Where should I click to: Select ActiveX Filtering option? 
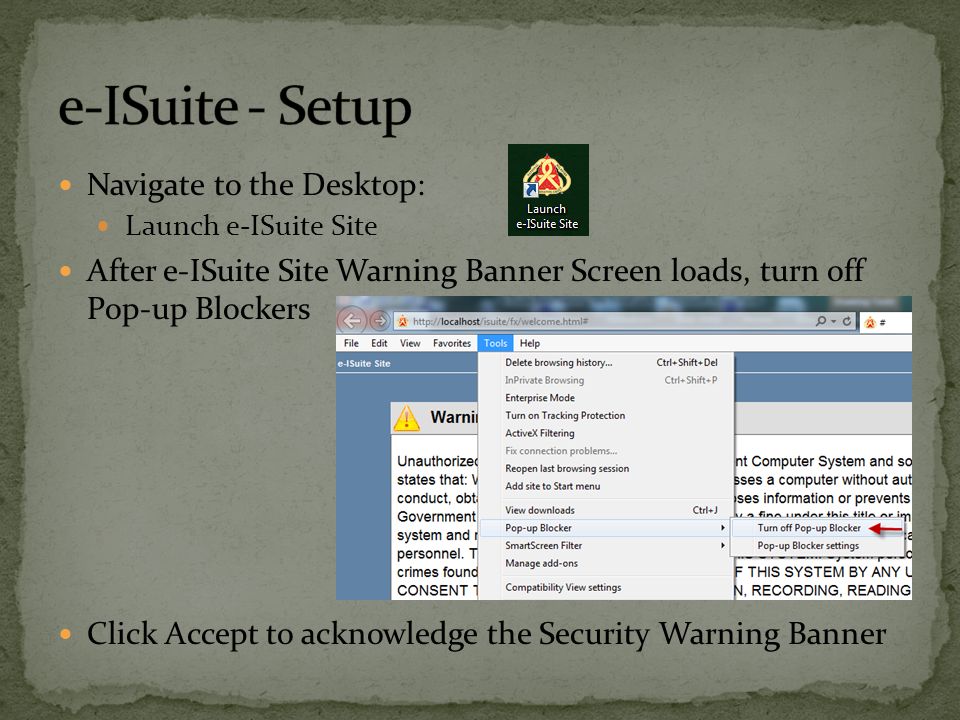tap(606, 433)
